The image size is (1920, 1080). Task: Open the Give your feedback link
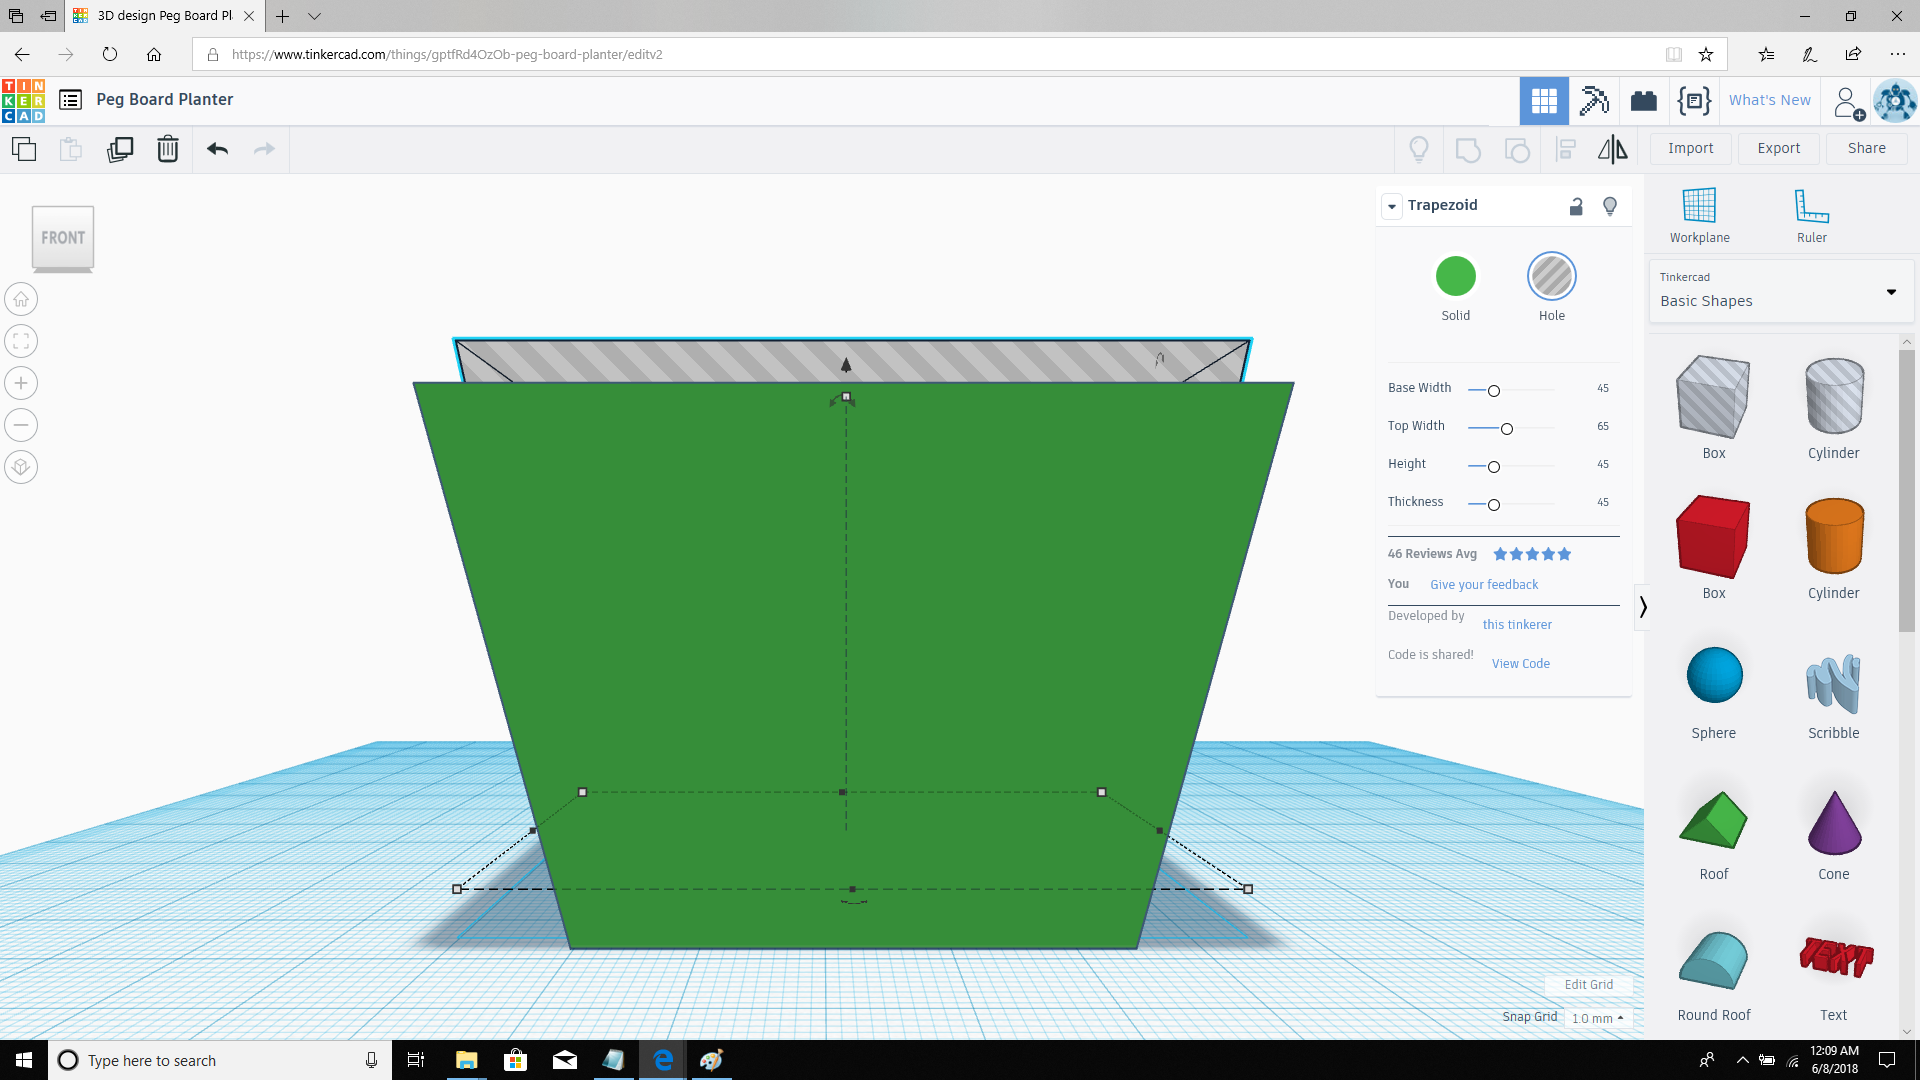(1483, 584)
